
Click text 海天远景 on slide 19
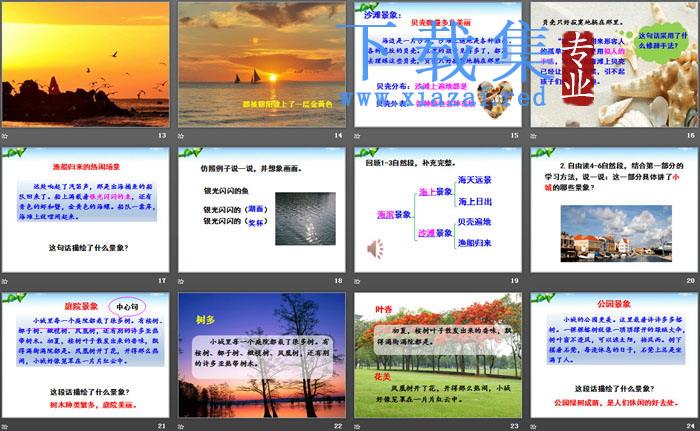(x=475, y=180)
